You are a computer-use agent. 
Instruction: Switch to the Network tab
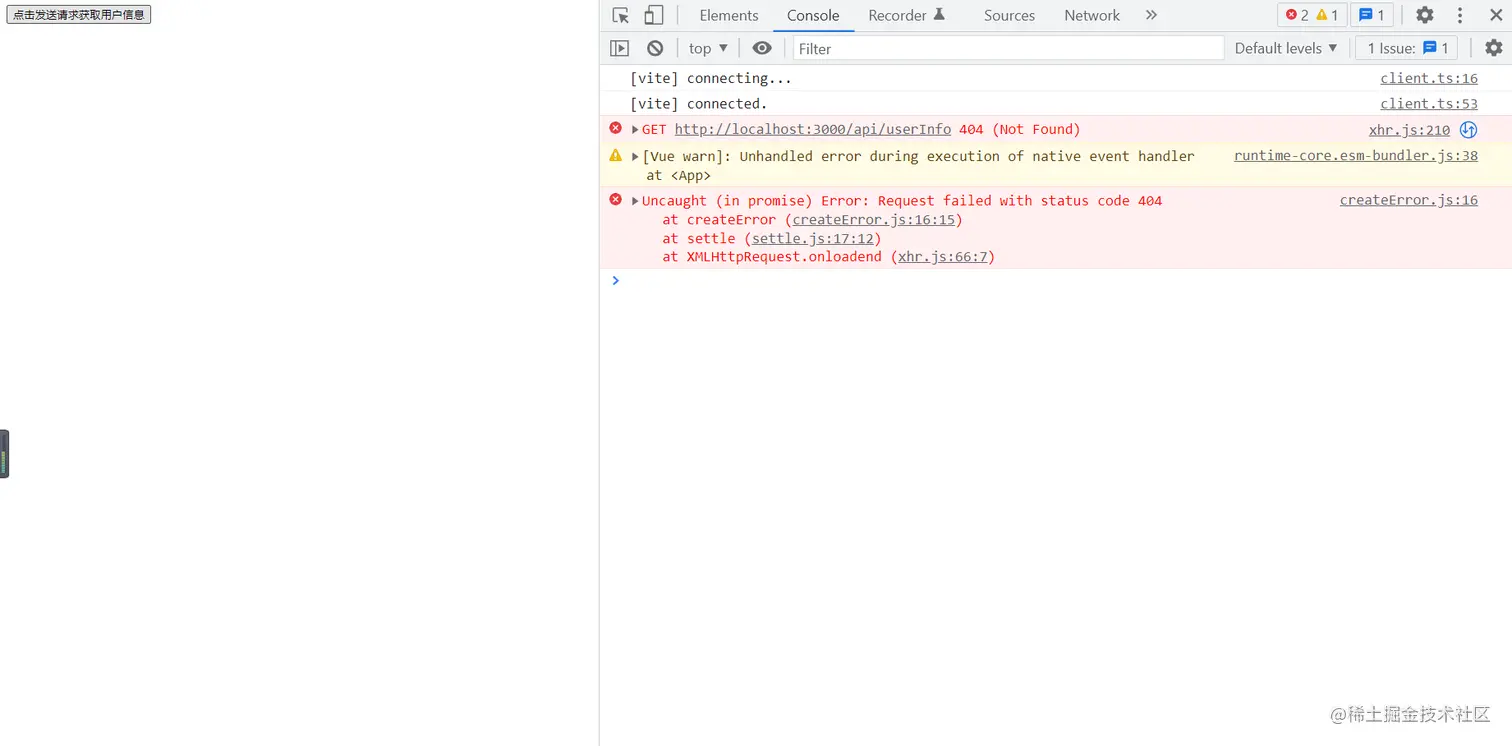pos(1091,15)
